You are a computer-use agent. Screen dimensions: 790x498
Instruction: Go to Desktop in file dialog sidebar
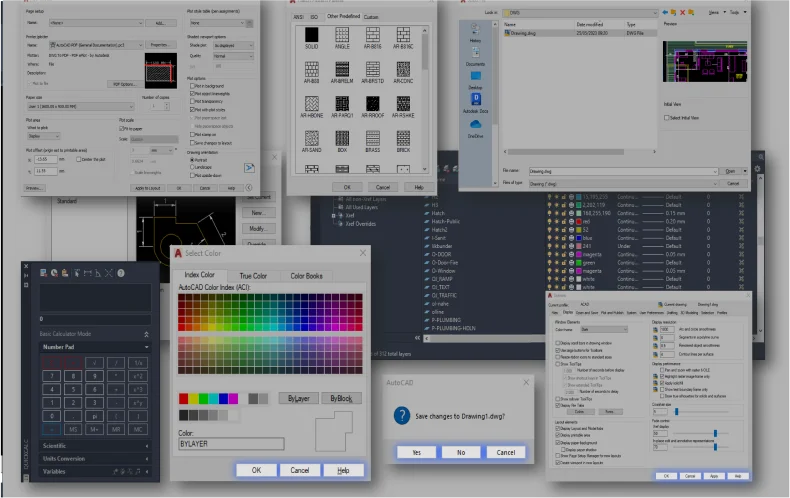pyautogui.click(x=475, y=80)
